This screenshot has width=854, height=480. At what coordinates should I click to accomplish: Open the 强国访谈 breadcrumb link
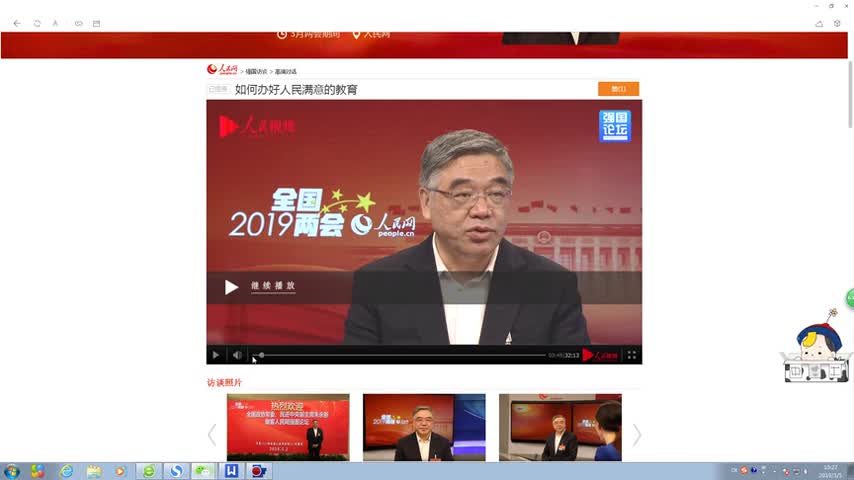[256, 72]
